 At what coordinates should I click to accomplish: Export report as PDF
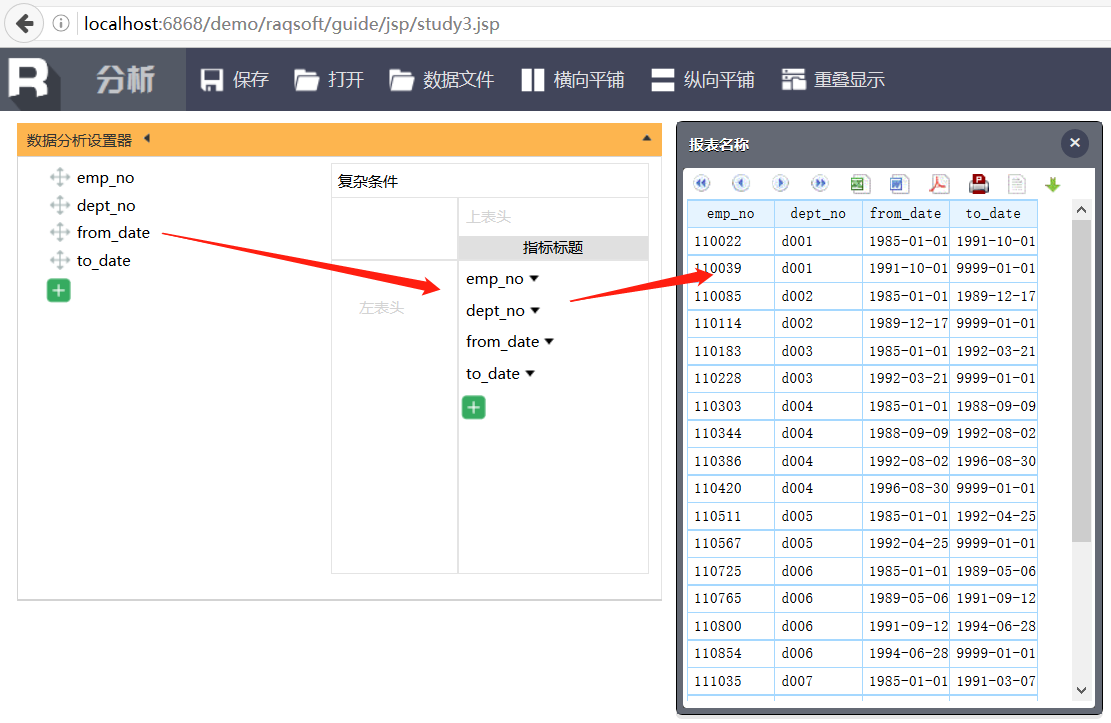[939, 184]
